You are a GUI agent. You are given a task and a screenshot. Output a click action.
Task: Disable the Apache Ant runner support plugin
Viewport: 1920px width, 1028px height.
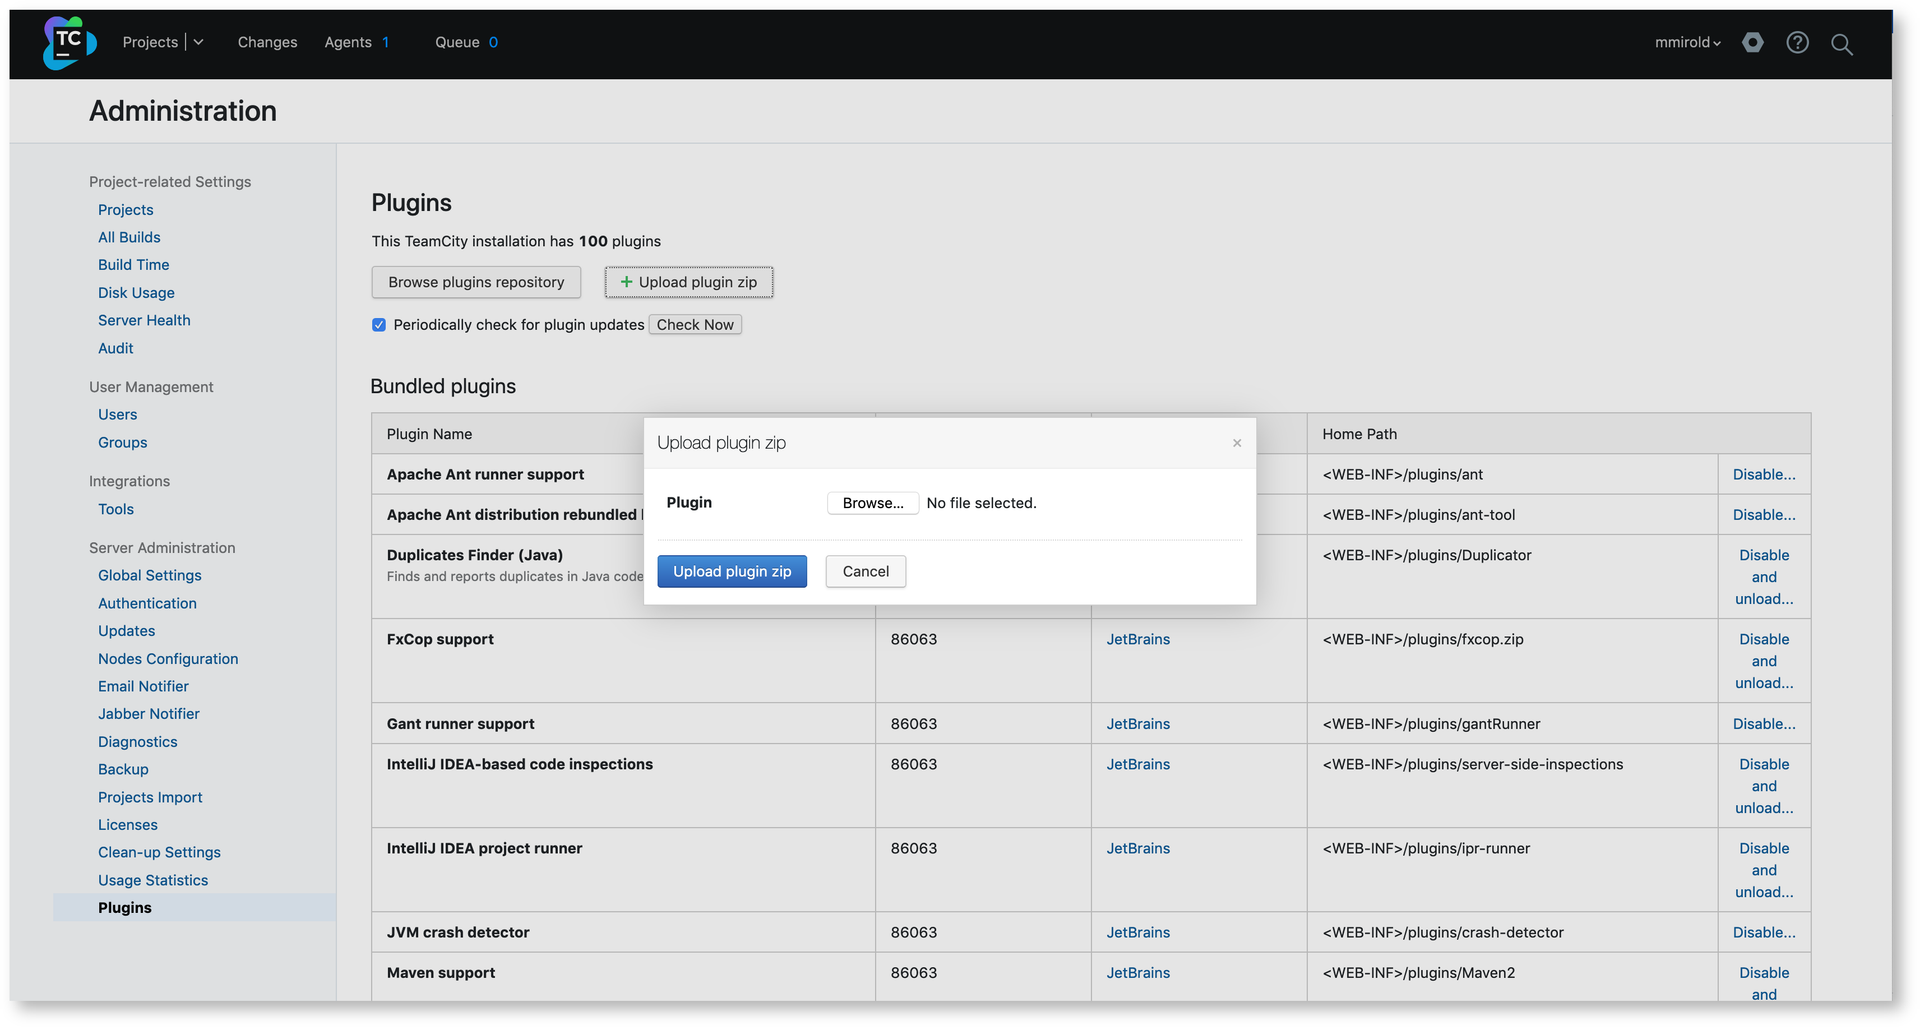point(1764,475)
